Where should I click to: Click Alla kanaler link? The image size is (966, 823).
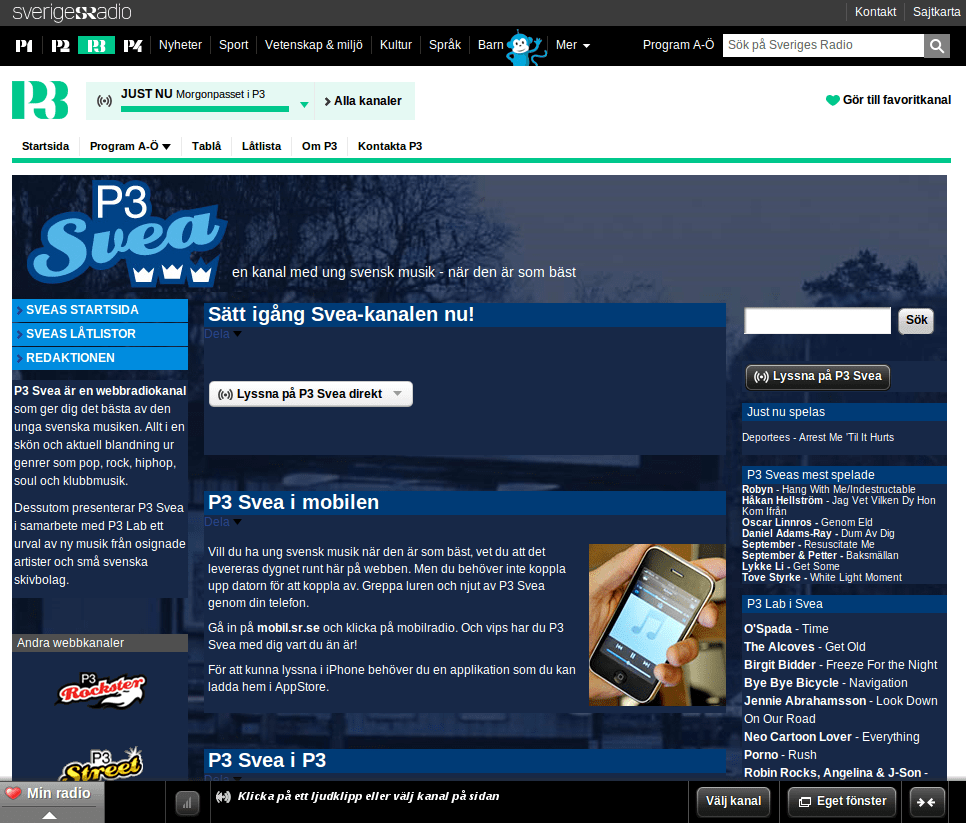click(363, 101)
